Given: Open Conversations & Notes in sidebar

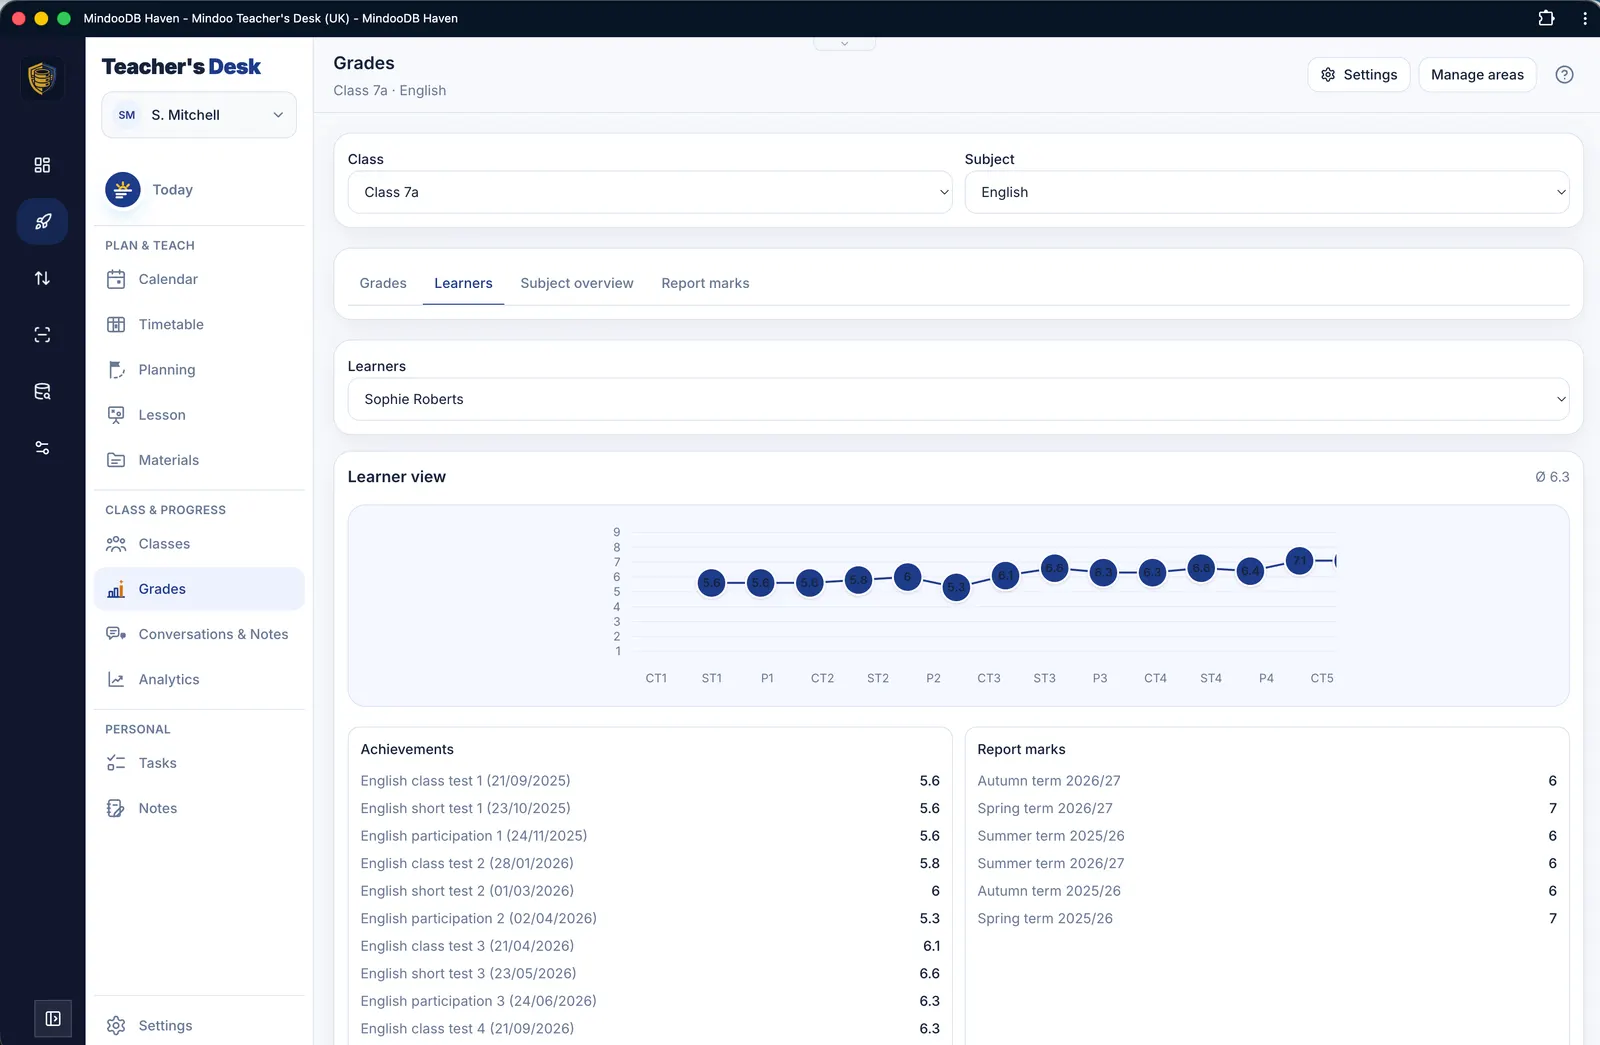Looking at the screenshot, I should [199, 634].
